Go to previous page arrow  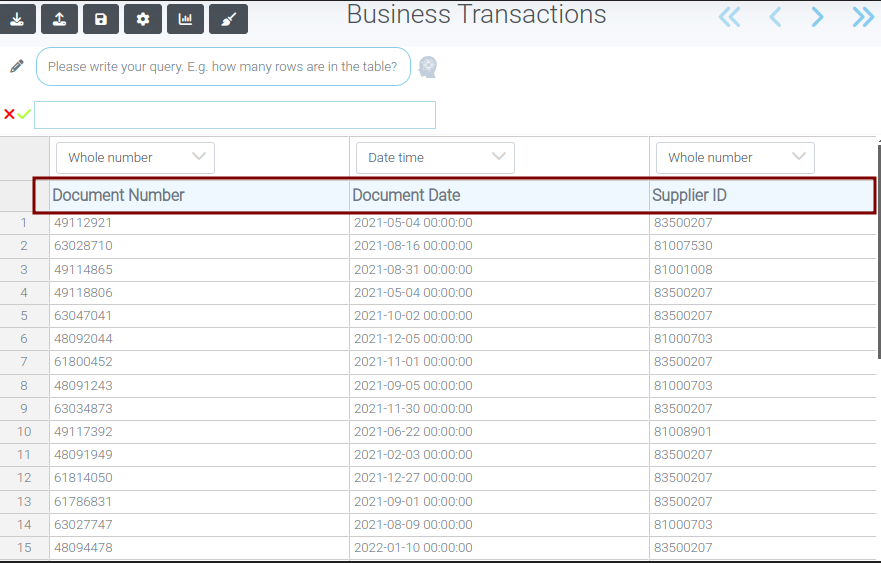775,17
